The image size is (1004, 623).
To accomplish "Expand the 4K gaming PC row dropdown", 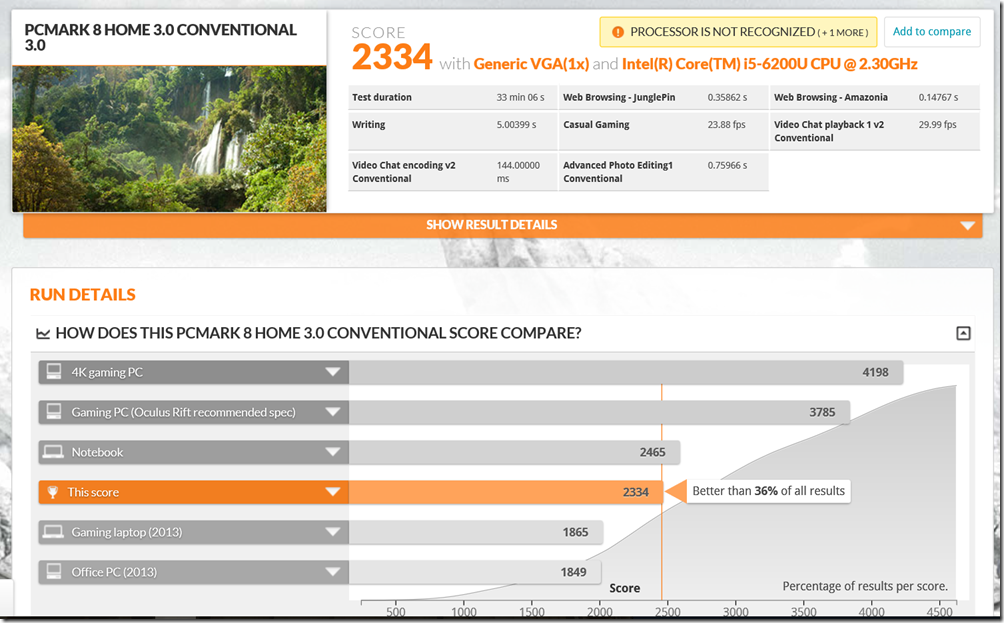I will 332,373.
